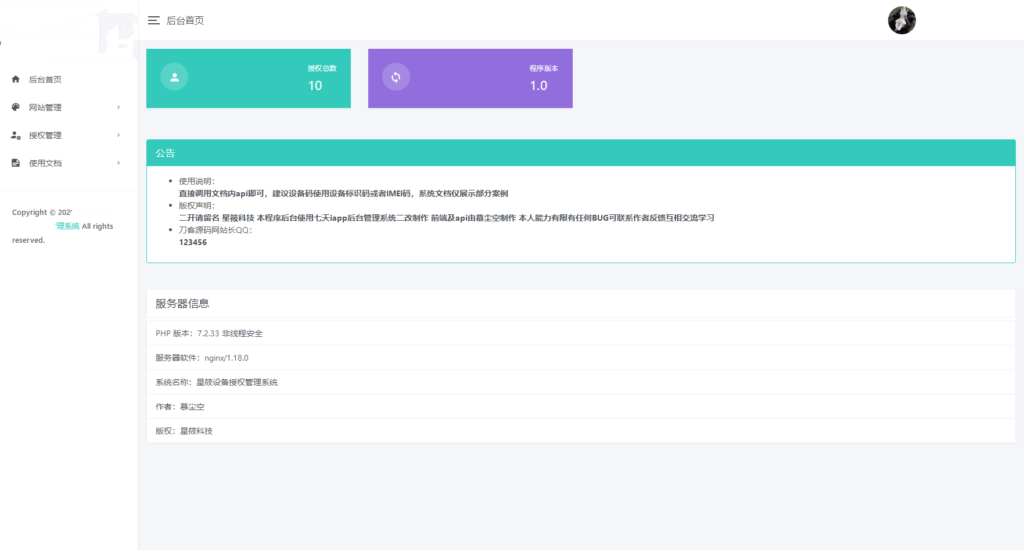Click the palette icon for 网站管理

point(16,107)
